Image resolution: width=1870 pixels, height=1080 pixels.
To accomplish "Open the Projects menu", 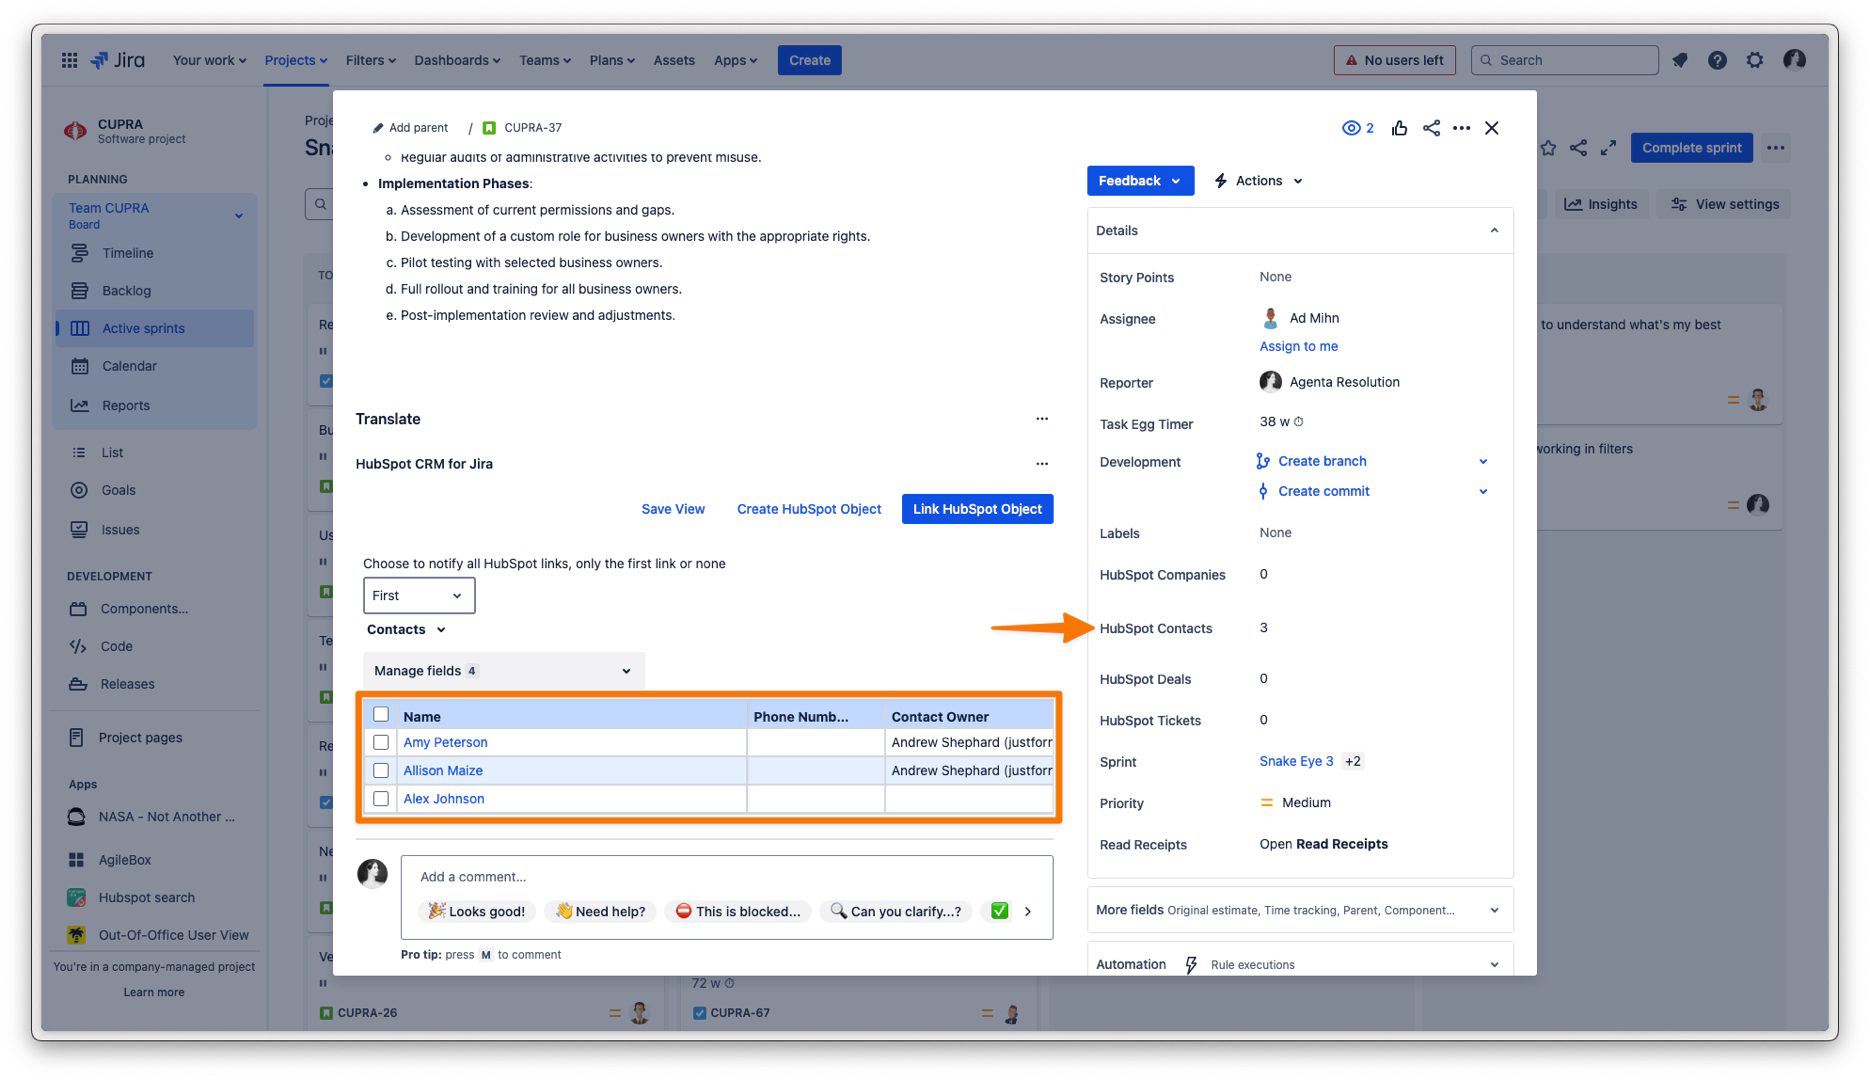I will tap(295, 60).
